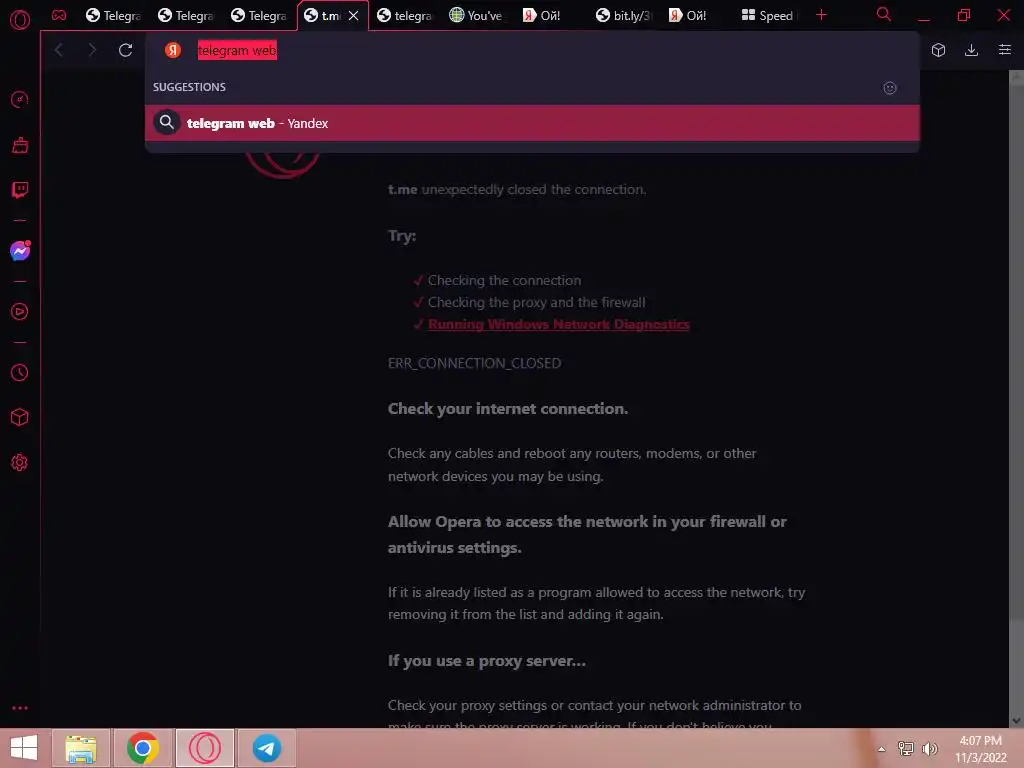The image size is (1024, 768).
Task: Open Google Chrome from the taskbar
Action: click(142, 748)
